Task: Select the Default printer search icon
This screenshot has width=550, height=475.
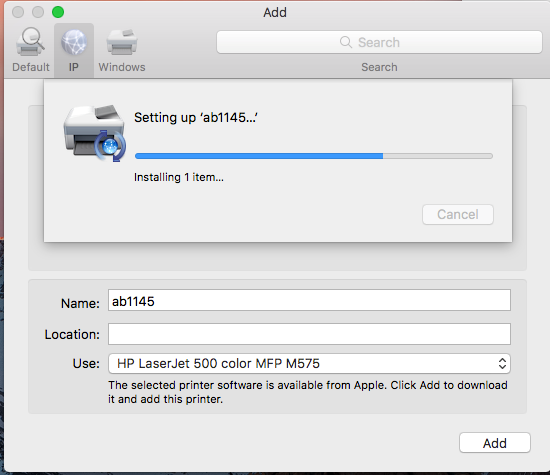Action: pyautogui.click(x=30, y=42)
